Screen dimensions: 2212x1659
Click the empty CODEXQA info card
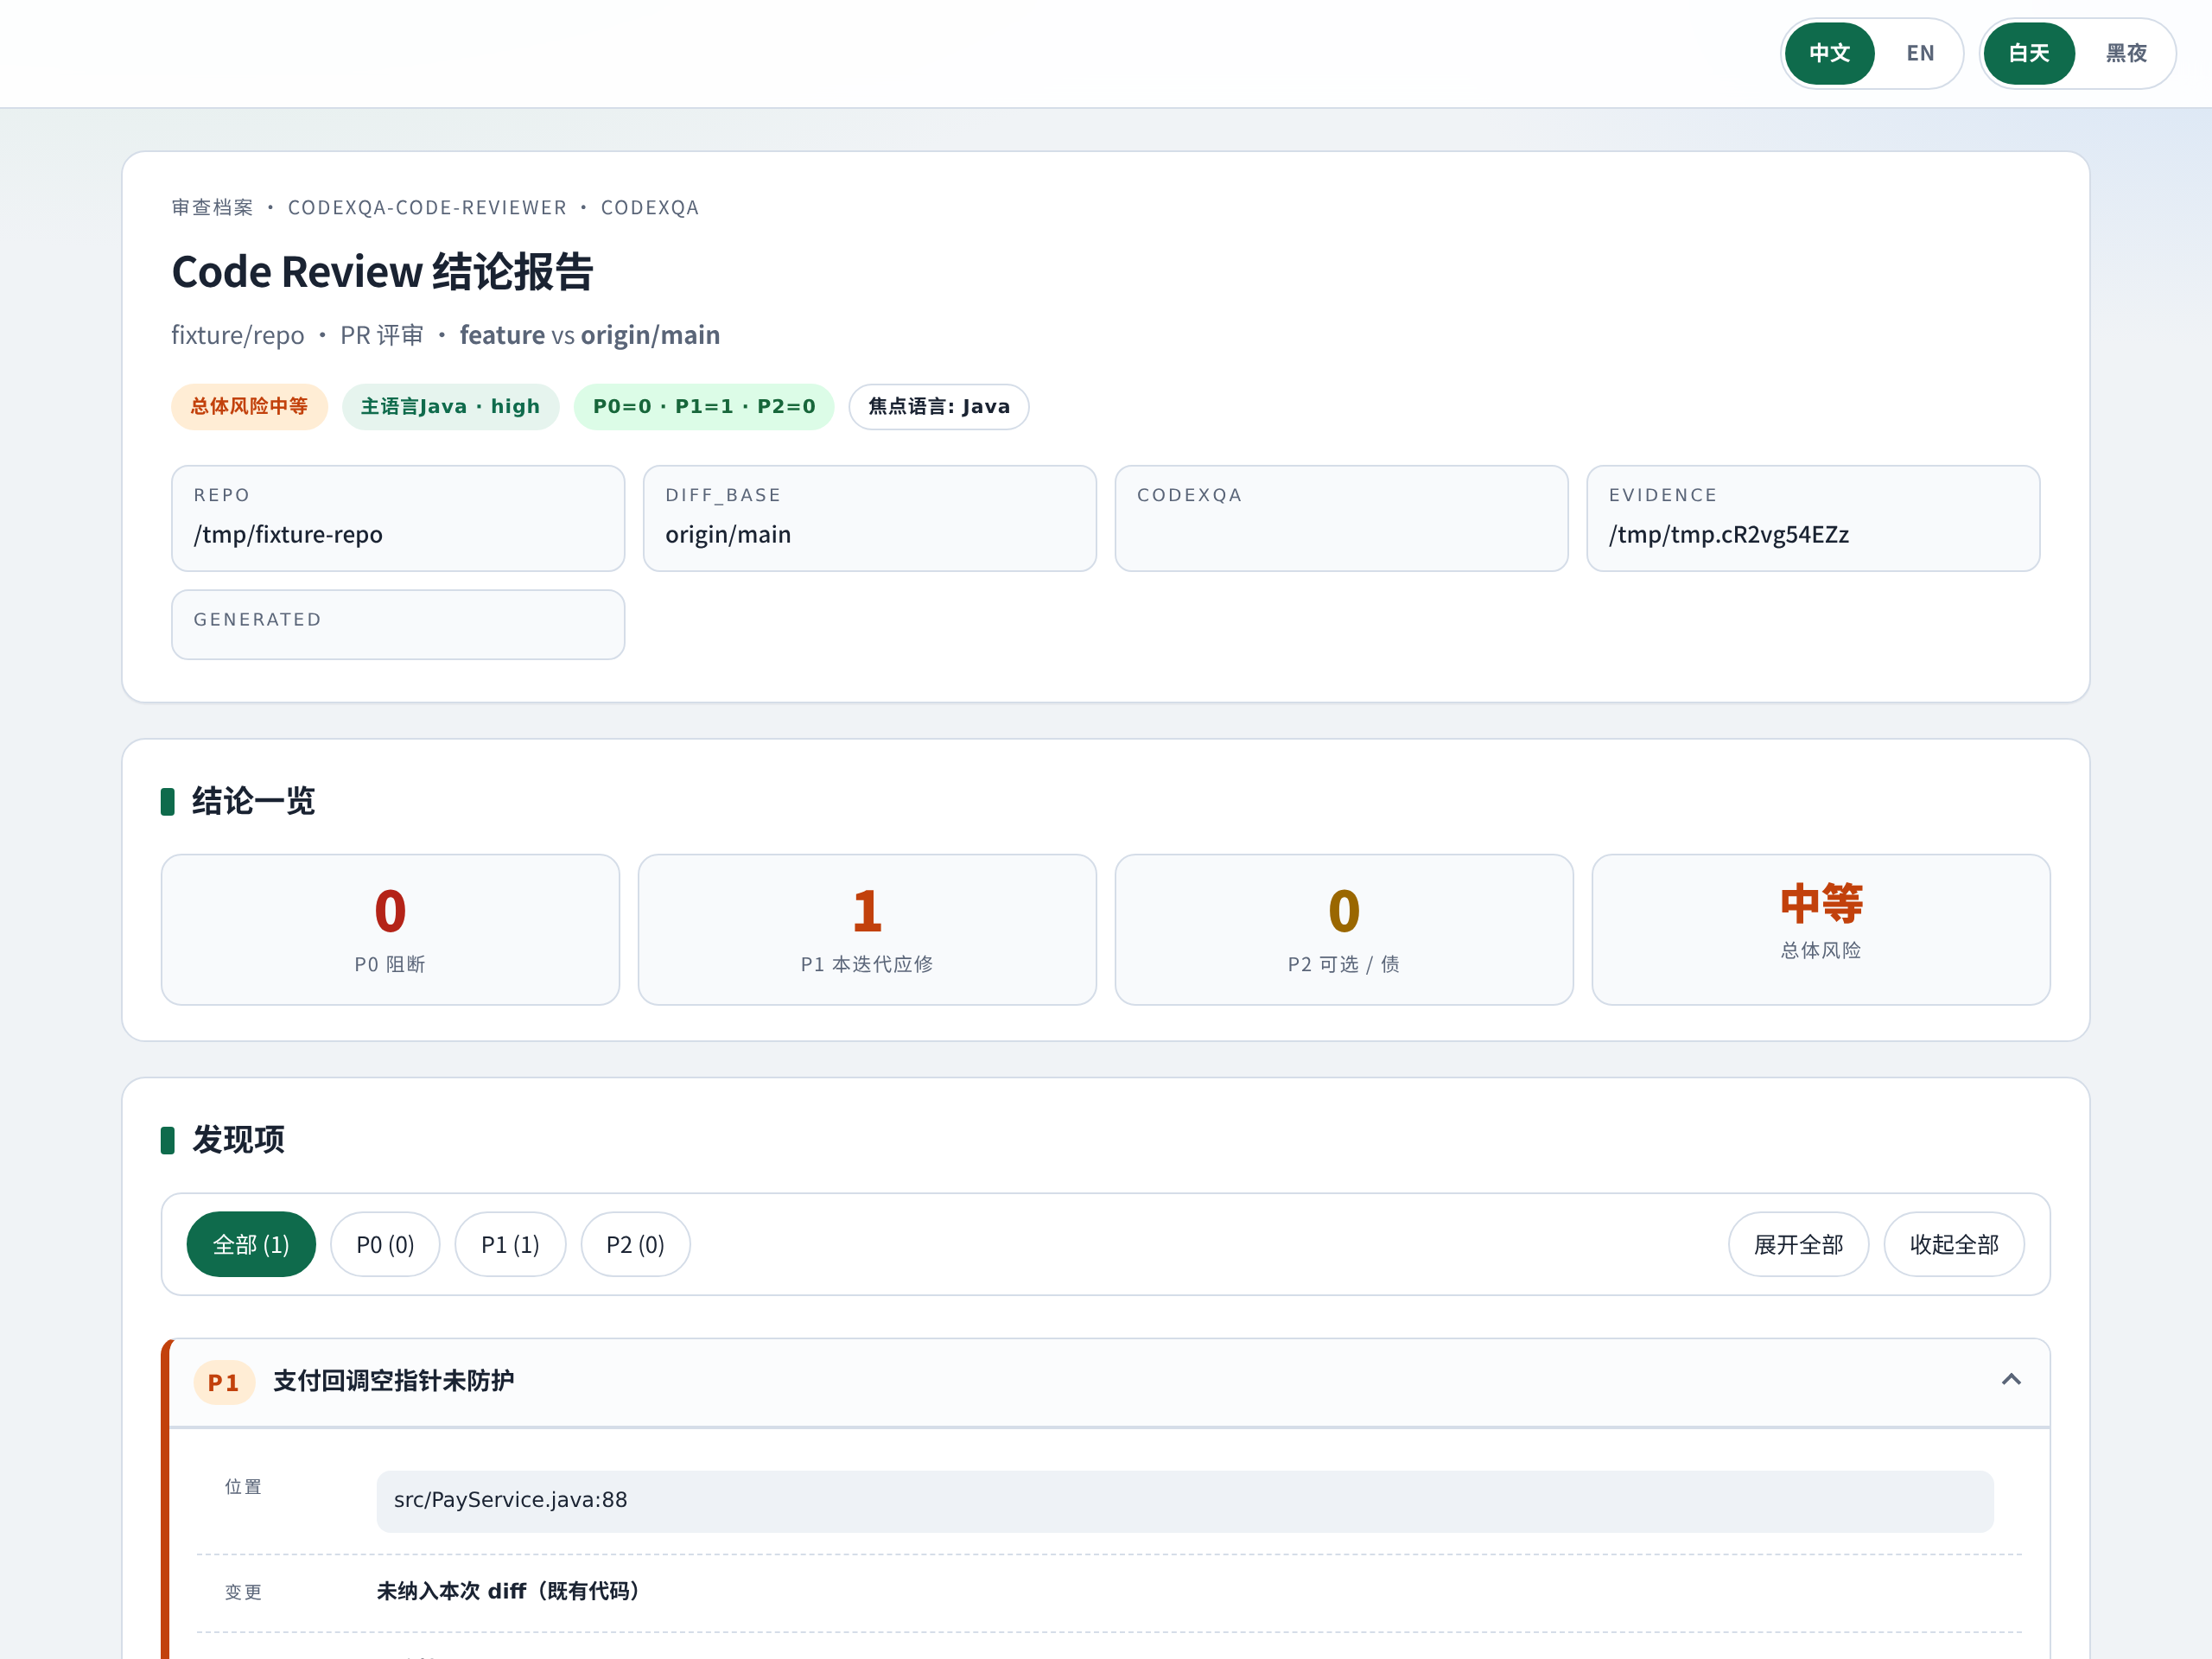coord(1342,518)
